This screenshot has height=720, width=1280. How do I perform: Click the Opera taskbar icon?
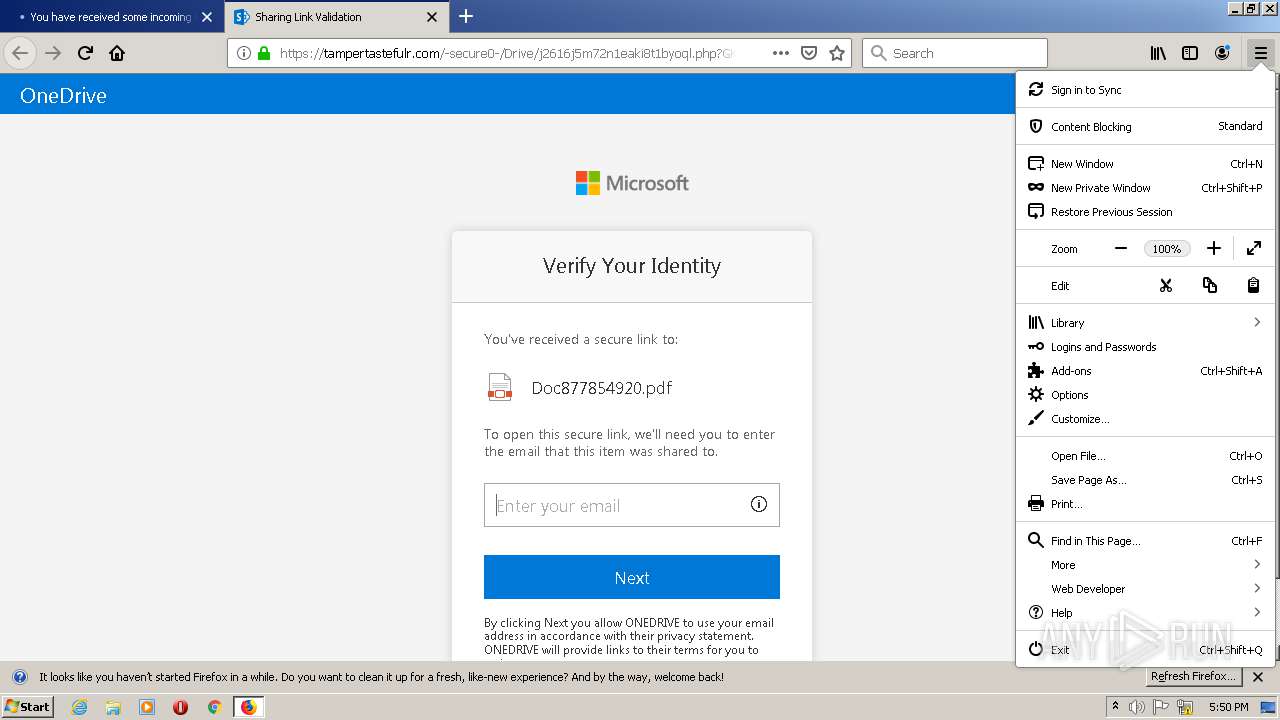tap(180, 707)
